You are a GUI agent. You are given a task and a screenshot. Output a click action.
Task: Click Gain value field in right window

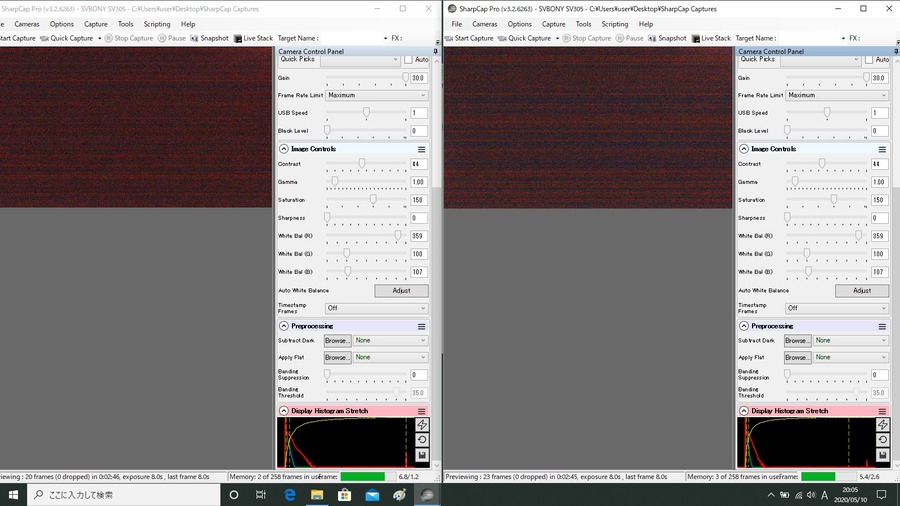[x=879, y=78]
